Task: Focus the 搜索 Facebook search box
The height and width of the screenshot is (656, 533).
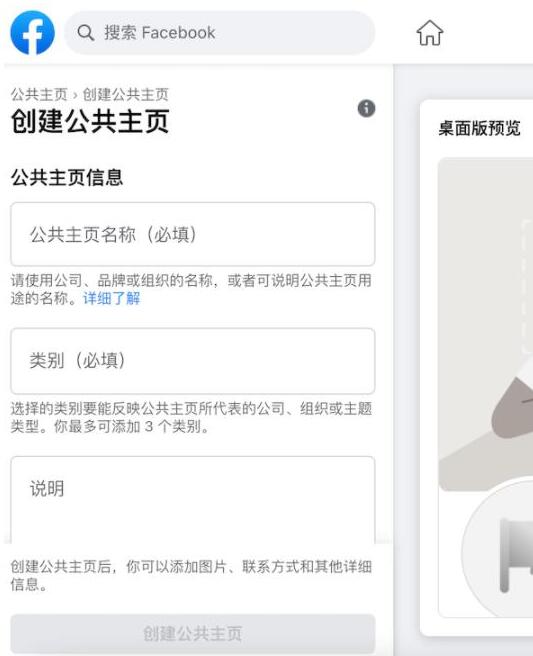Action: click(220, 33)
